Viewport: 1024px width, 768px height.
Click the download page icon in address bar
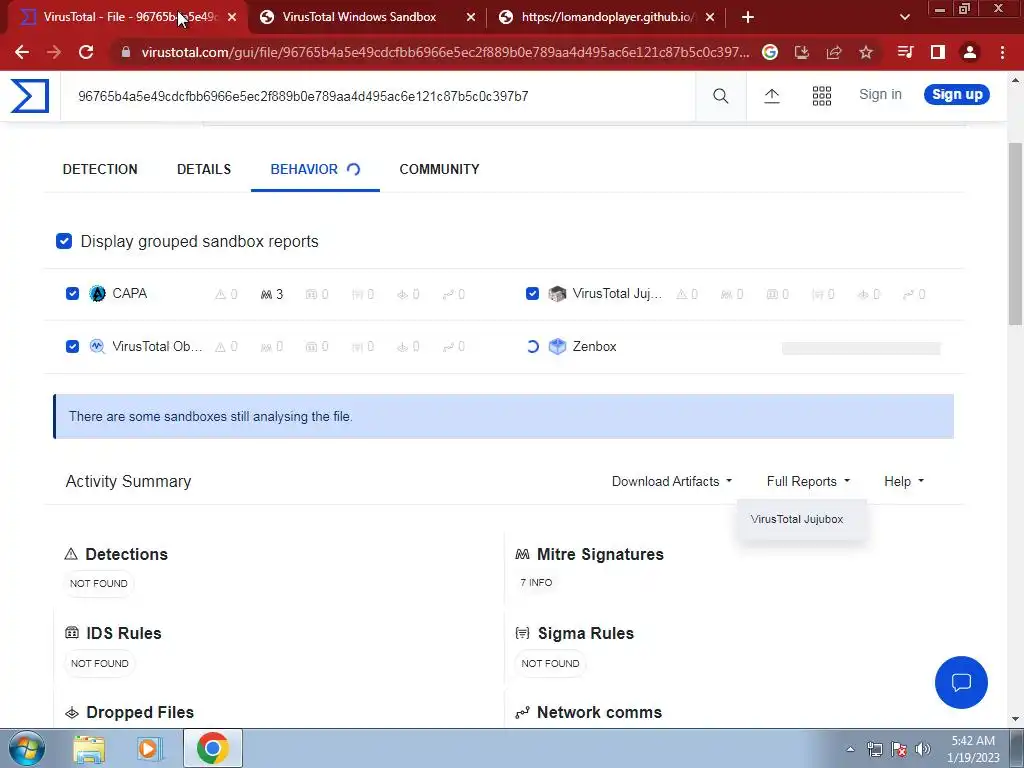pos(802,52)
